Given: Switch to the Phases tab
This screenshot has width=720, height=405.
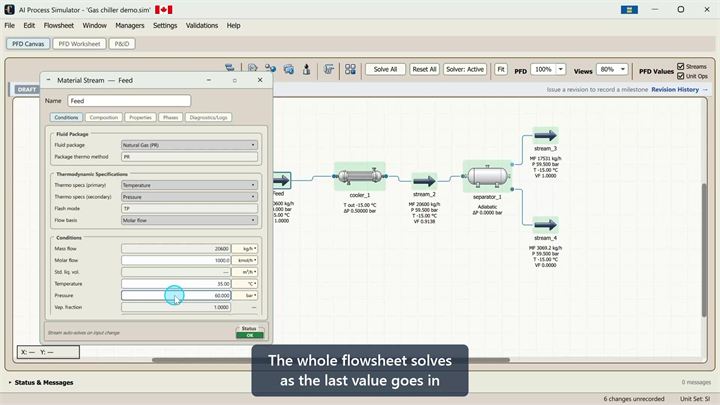Looking at the screenshot, I should 170,118.
